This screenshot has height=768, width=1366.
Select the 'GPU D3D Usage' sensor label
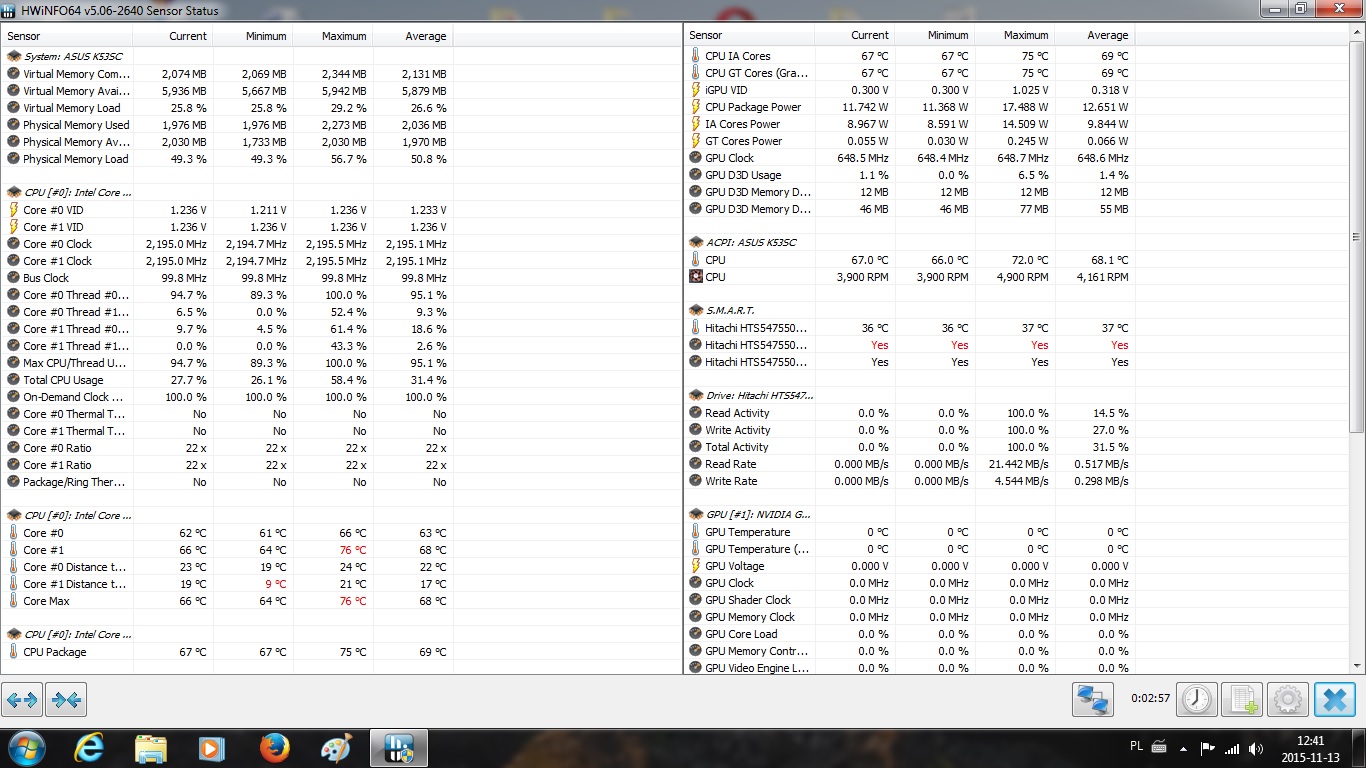click(x=743, y=175)
